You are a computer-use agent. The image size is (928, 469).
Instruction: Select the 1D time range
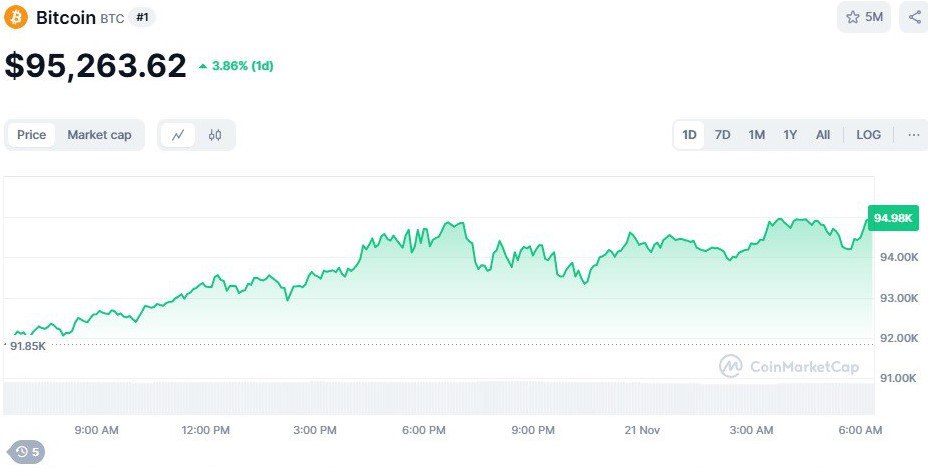690,135
